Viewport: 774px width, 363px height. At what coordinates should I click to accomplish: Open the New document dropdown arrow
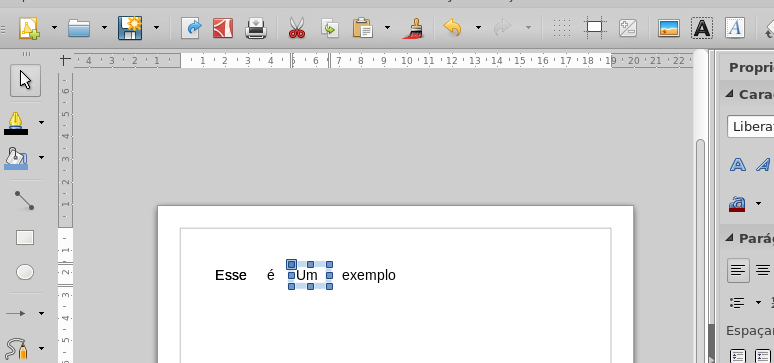[x=54, y=28]
